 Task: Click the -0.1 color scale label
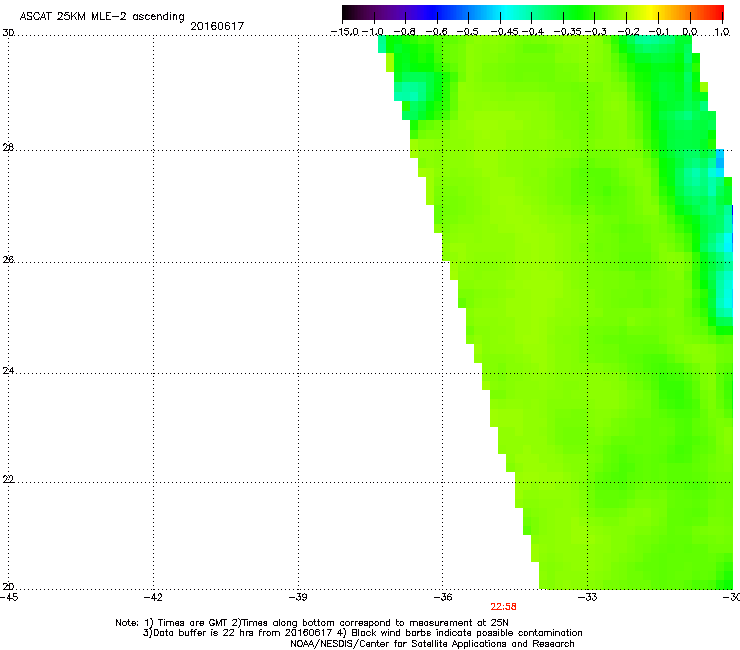pyautogui.click(x=660, y=32)
